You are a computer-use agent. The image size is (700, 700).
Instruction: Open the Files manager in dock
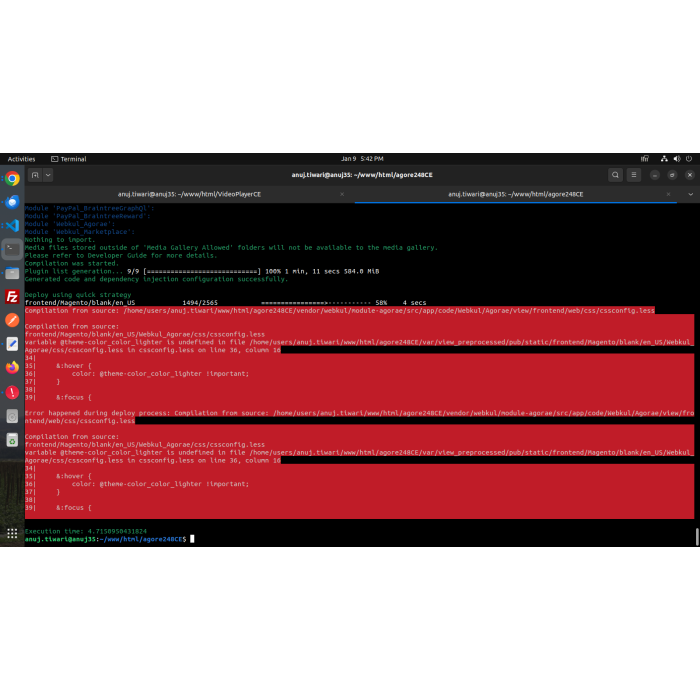(12, 273)
